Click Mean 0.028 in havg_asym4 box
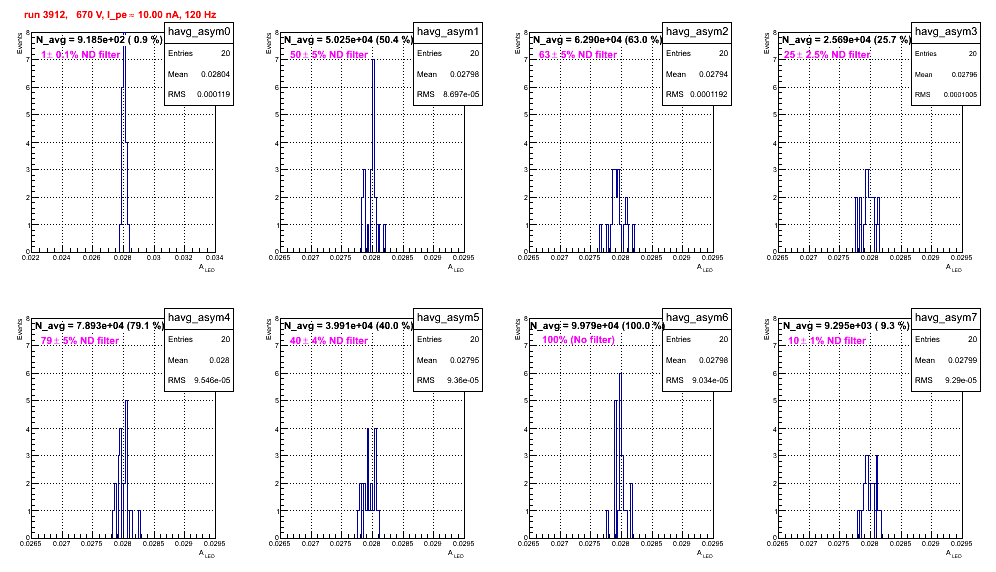Image resolution: width=996 pixels, height=572 pixels. click(199, 360)
